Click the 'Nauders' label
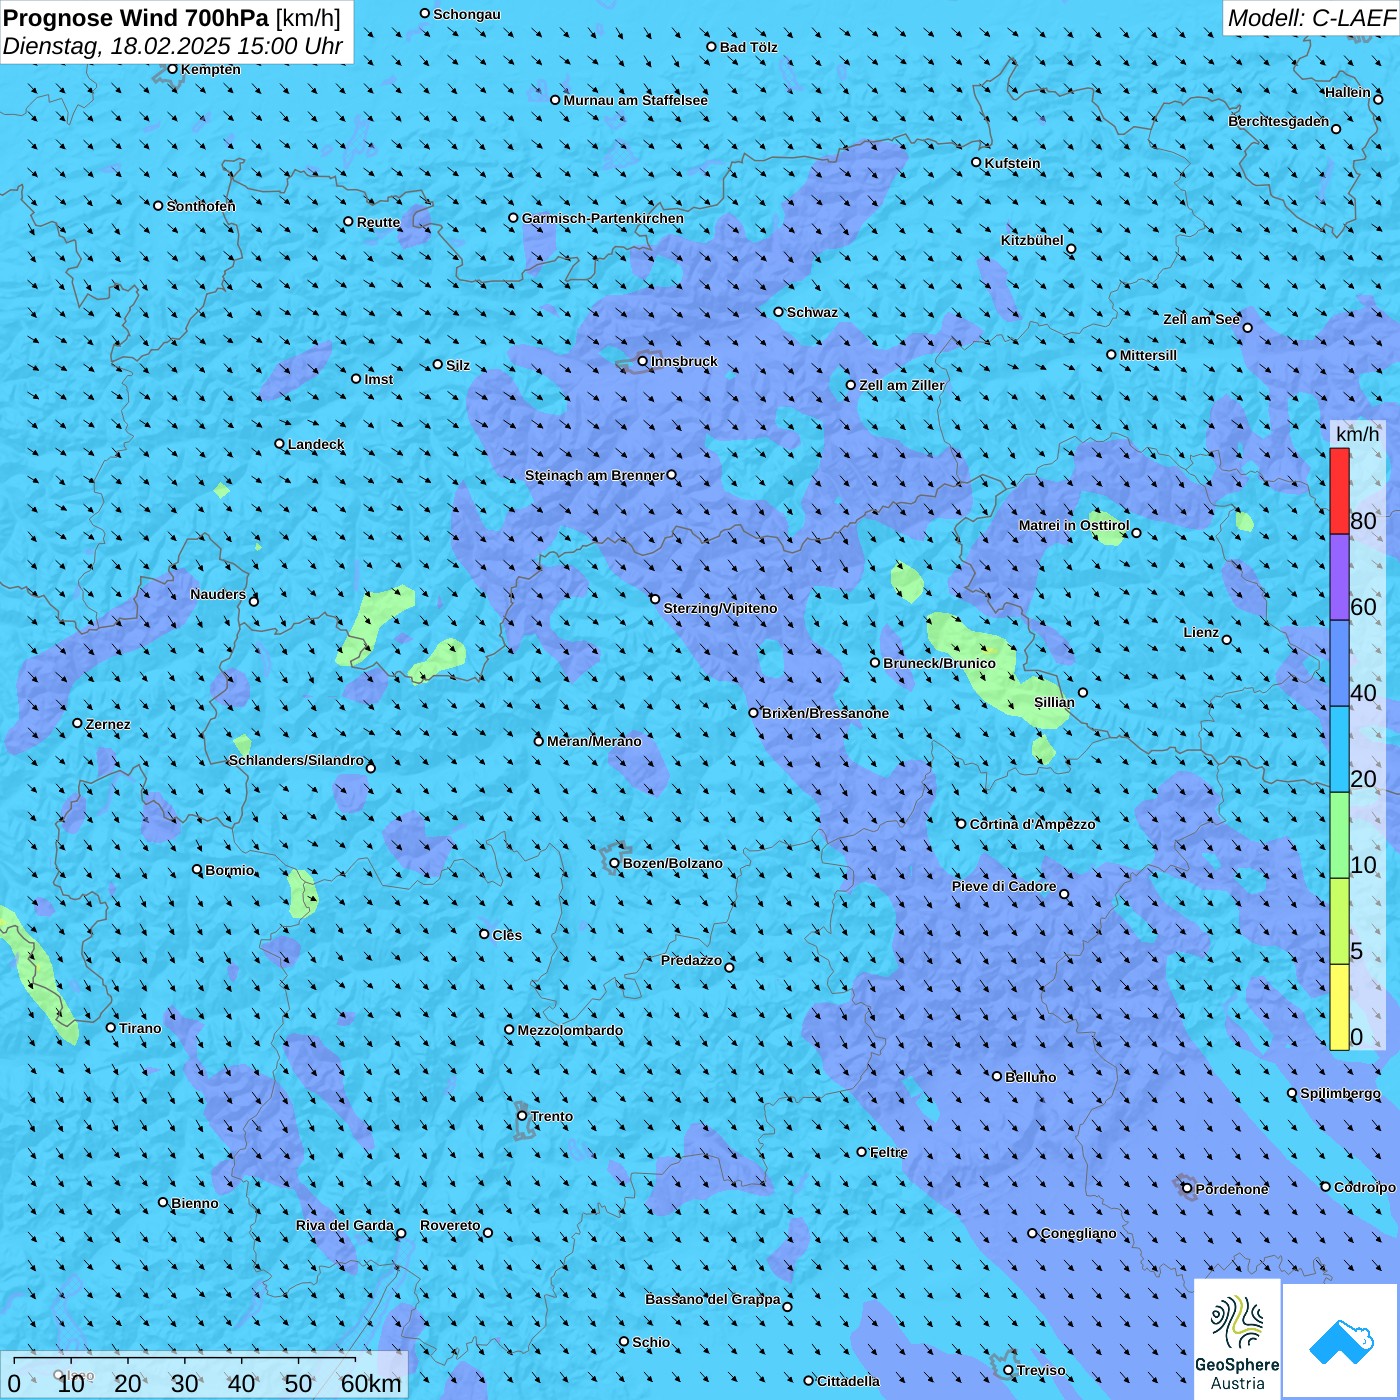1400x1400 pixels. point(218,594)
